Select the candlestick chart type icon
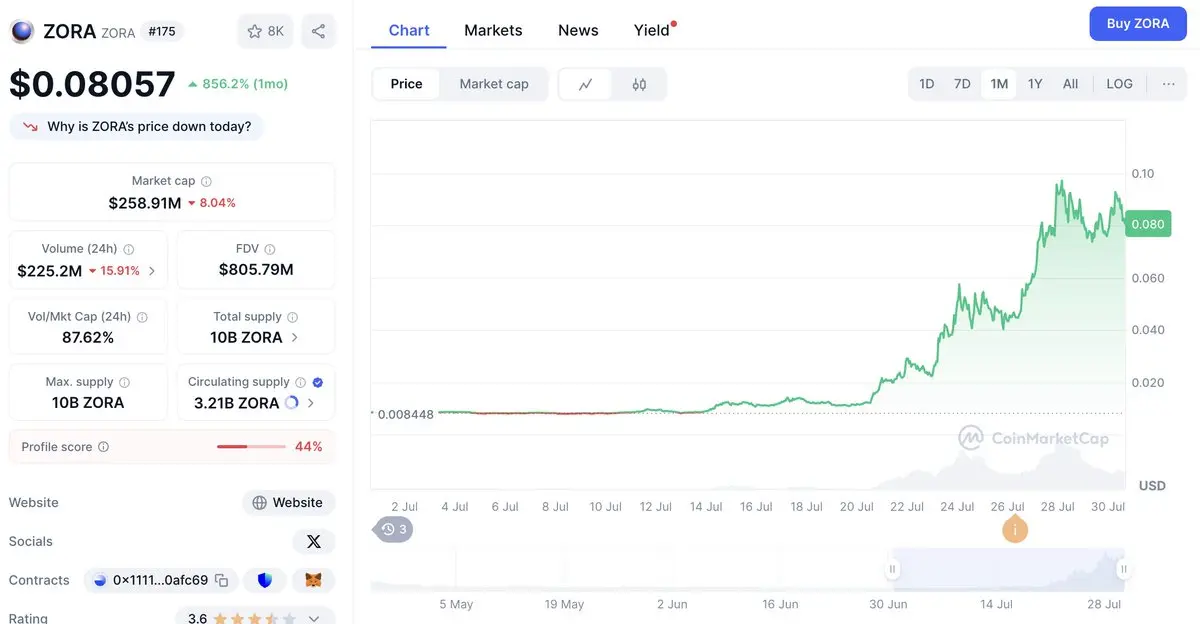 point(639,84)
